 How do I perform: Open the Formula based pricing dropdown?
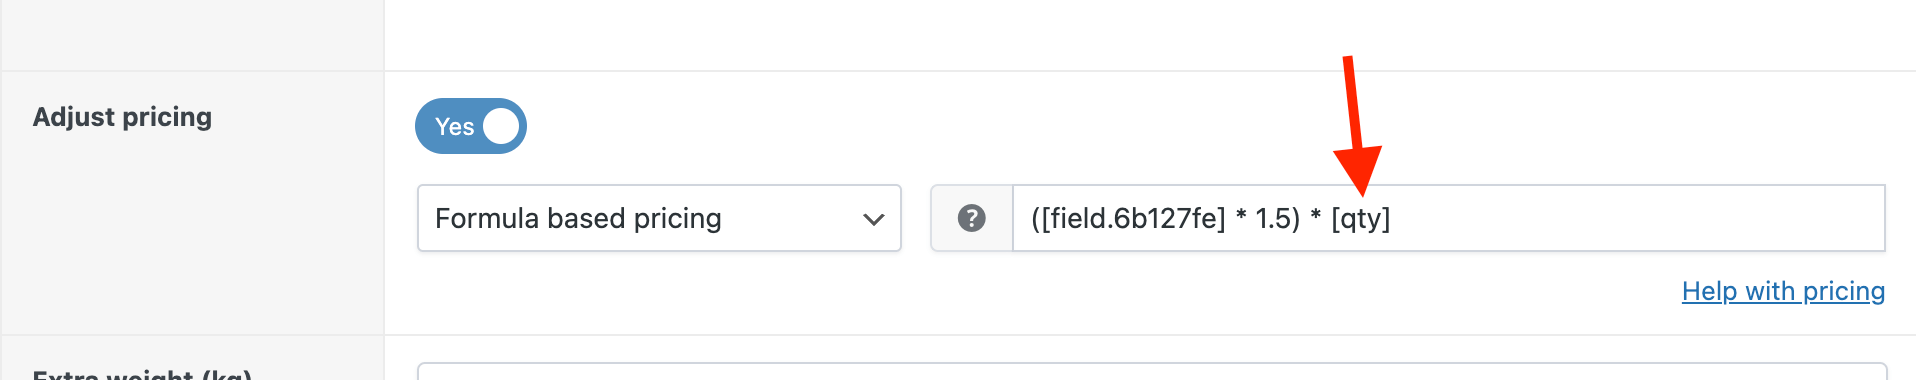659,218
